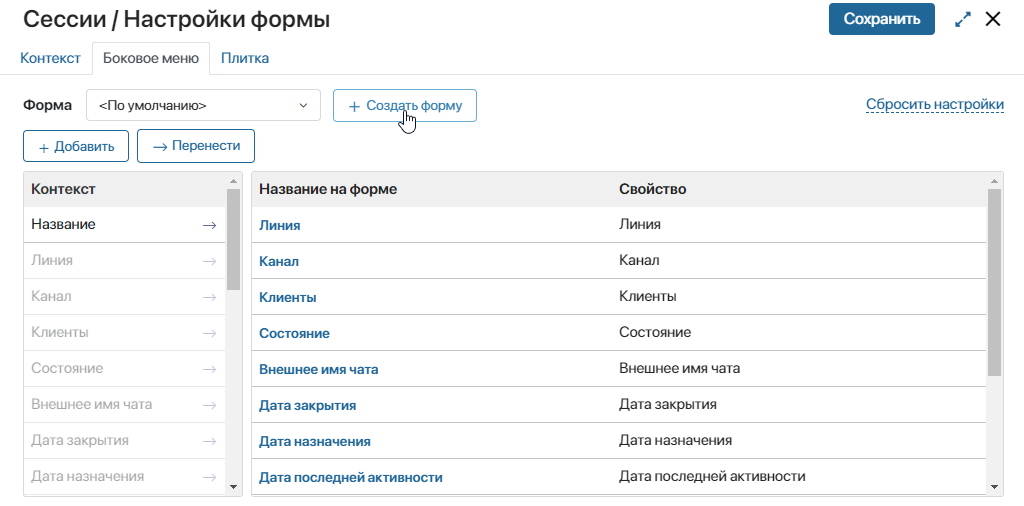The image size is (1024, 506).
Task: Open the Плитка tab
Action: click(x=245, y=58)
